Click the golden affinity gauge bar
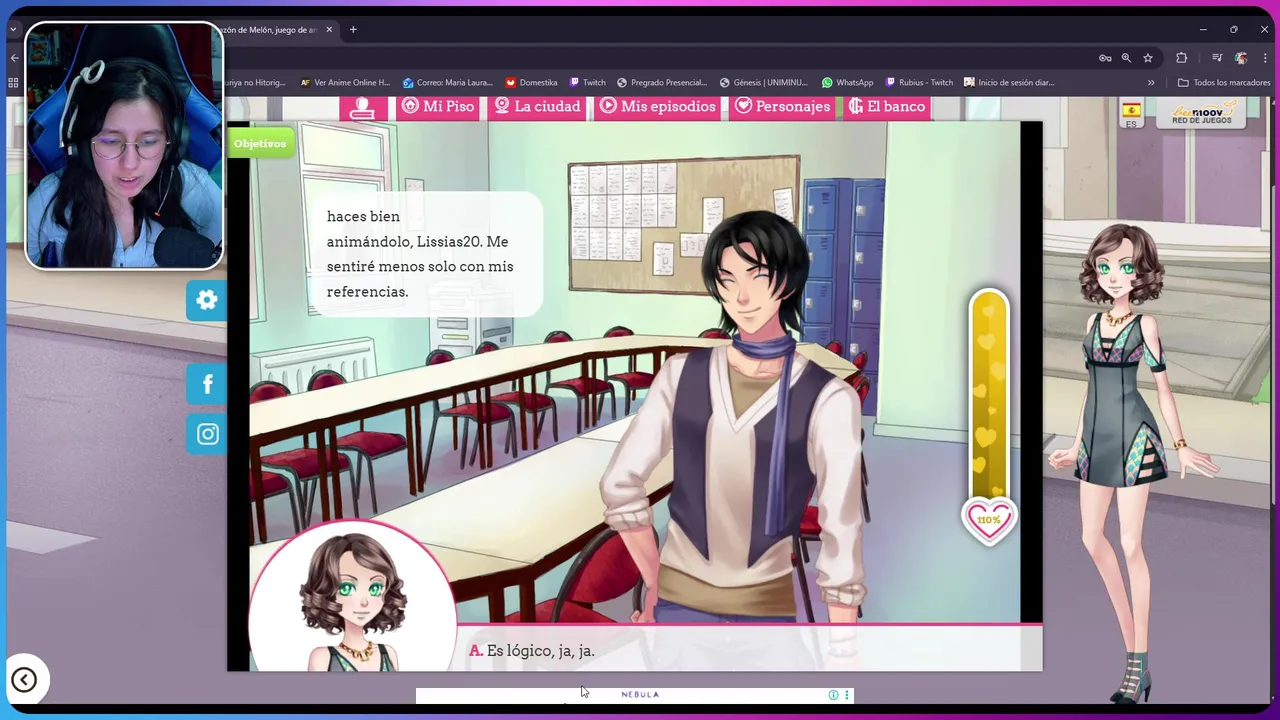Screen dimensions: 1280x720 coord(989,395)
